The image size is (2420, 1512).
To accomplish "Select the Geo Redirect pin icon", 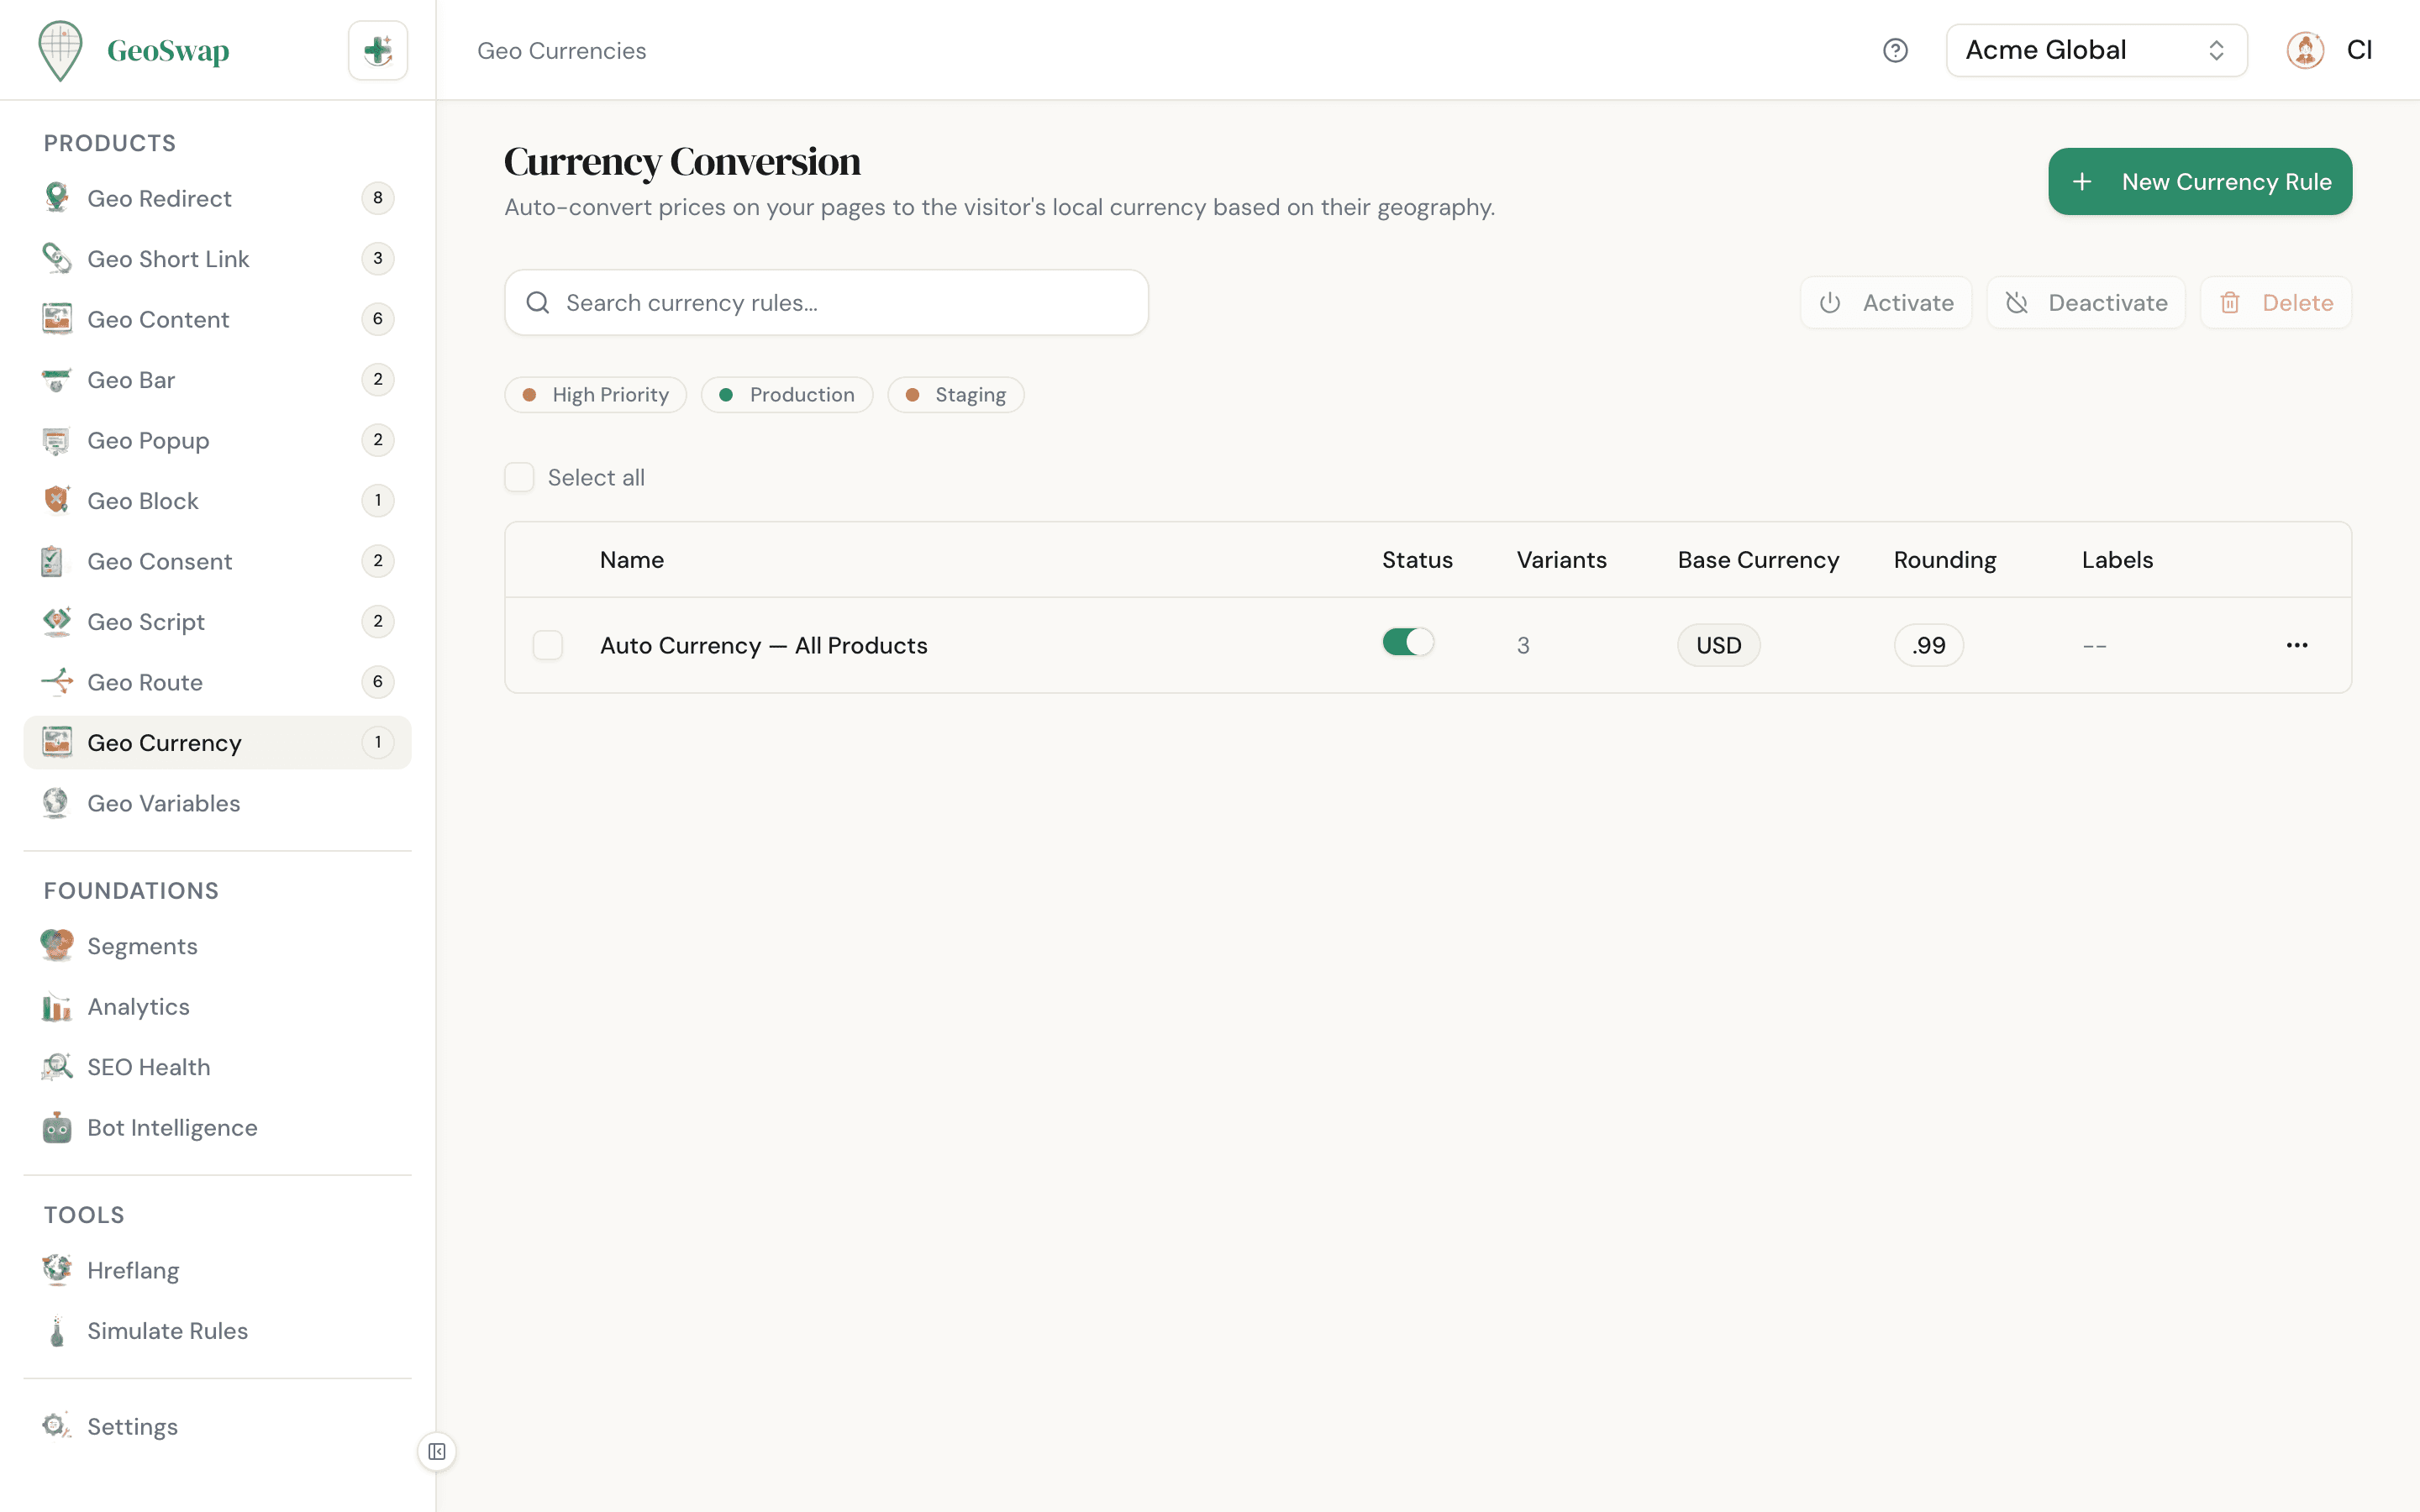I will [57, 197].
